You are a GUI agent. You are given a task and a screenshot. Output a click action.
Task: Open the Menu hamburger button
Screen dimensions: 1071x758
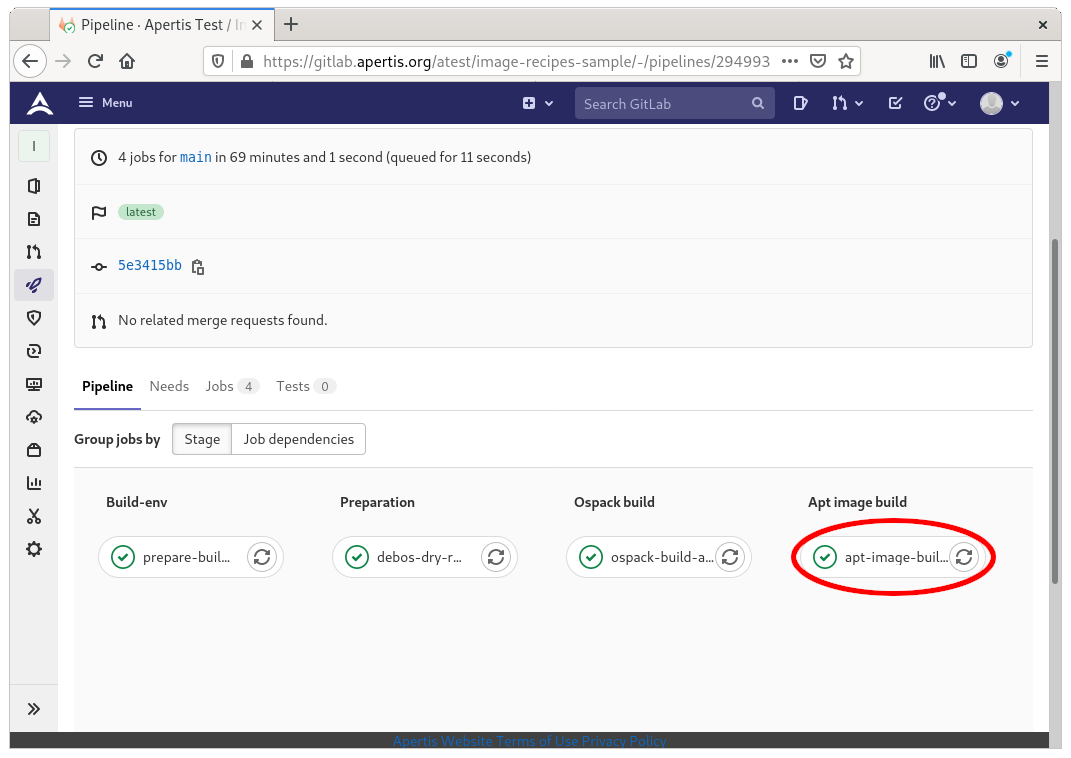[x=105, y=102]
